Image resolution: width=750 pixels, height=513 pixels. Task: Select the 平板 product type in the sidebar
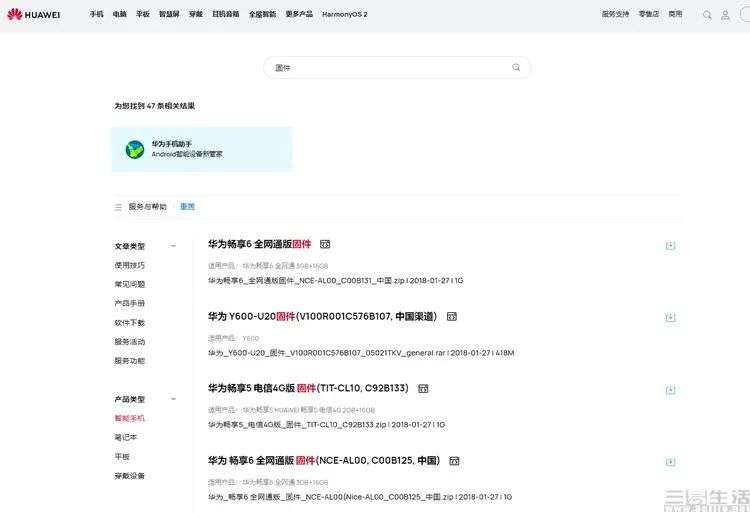point(122,457)
